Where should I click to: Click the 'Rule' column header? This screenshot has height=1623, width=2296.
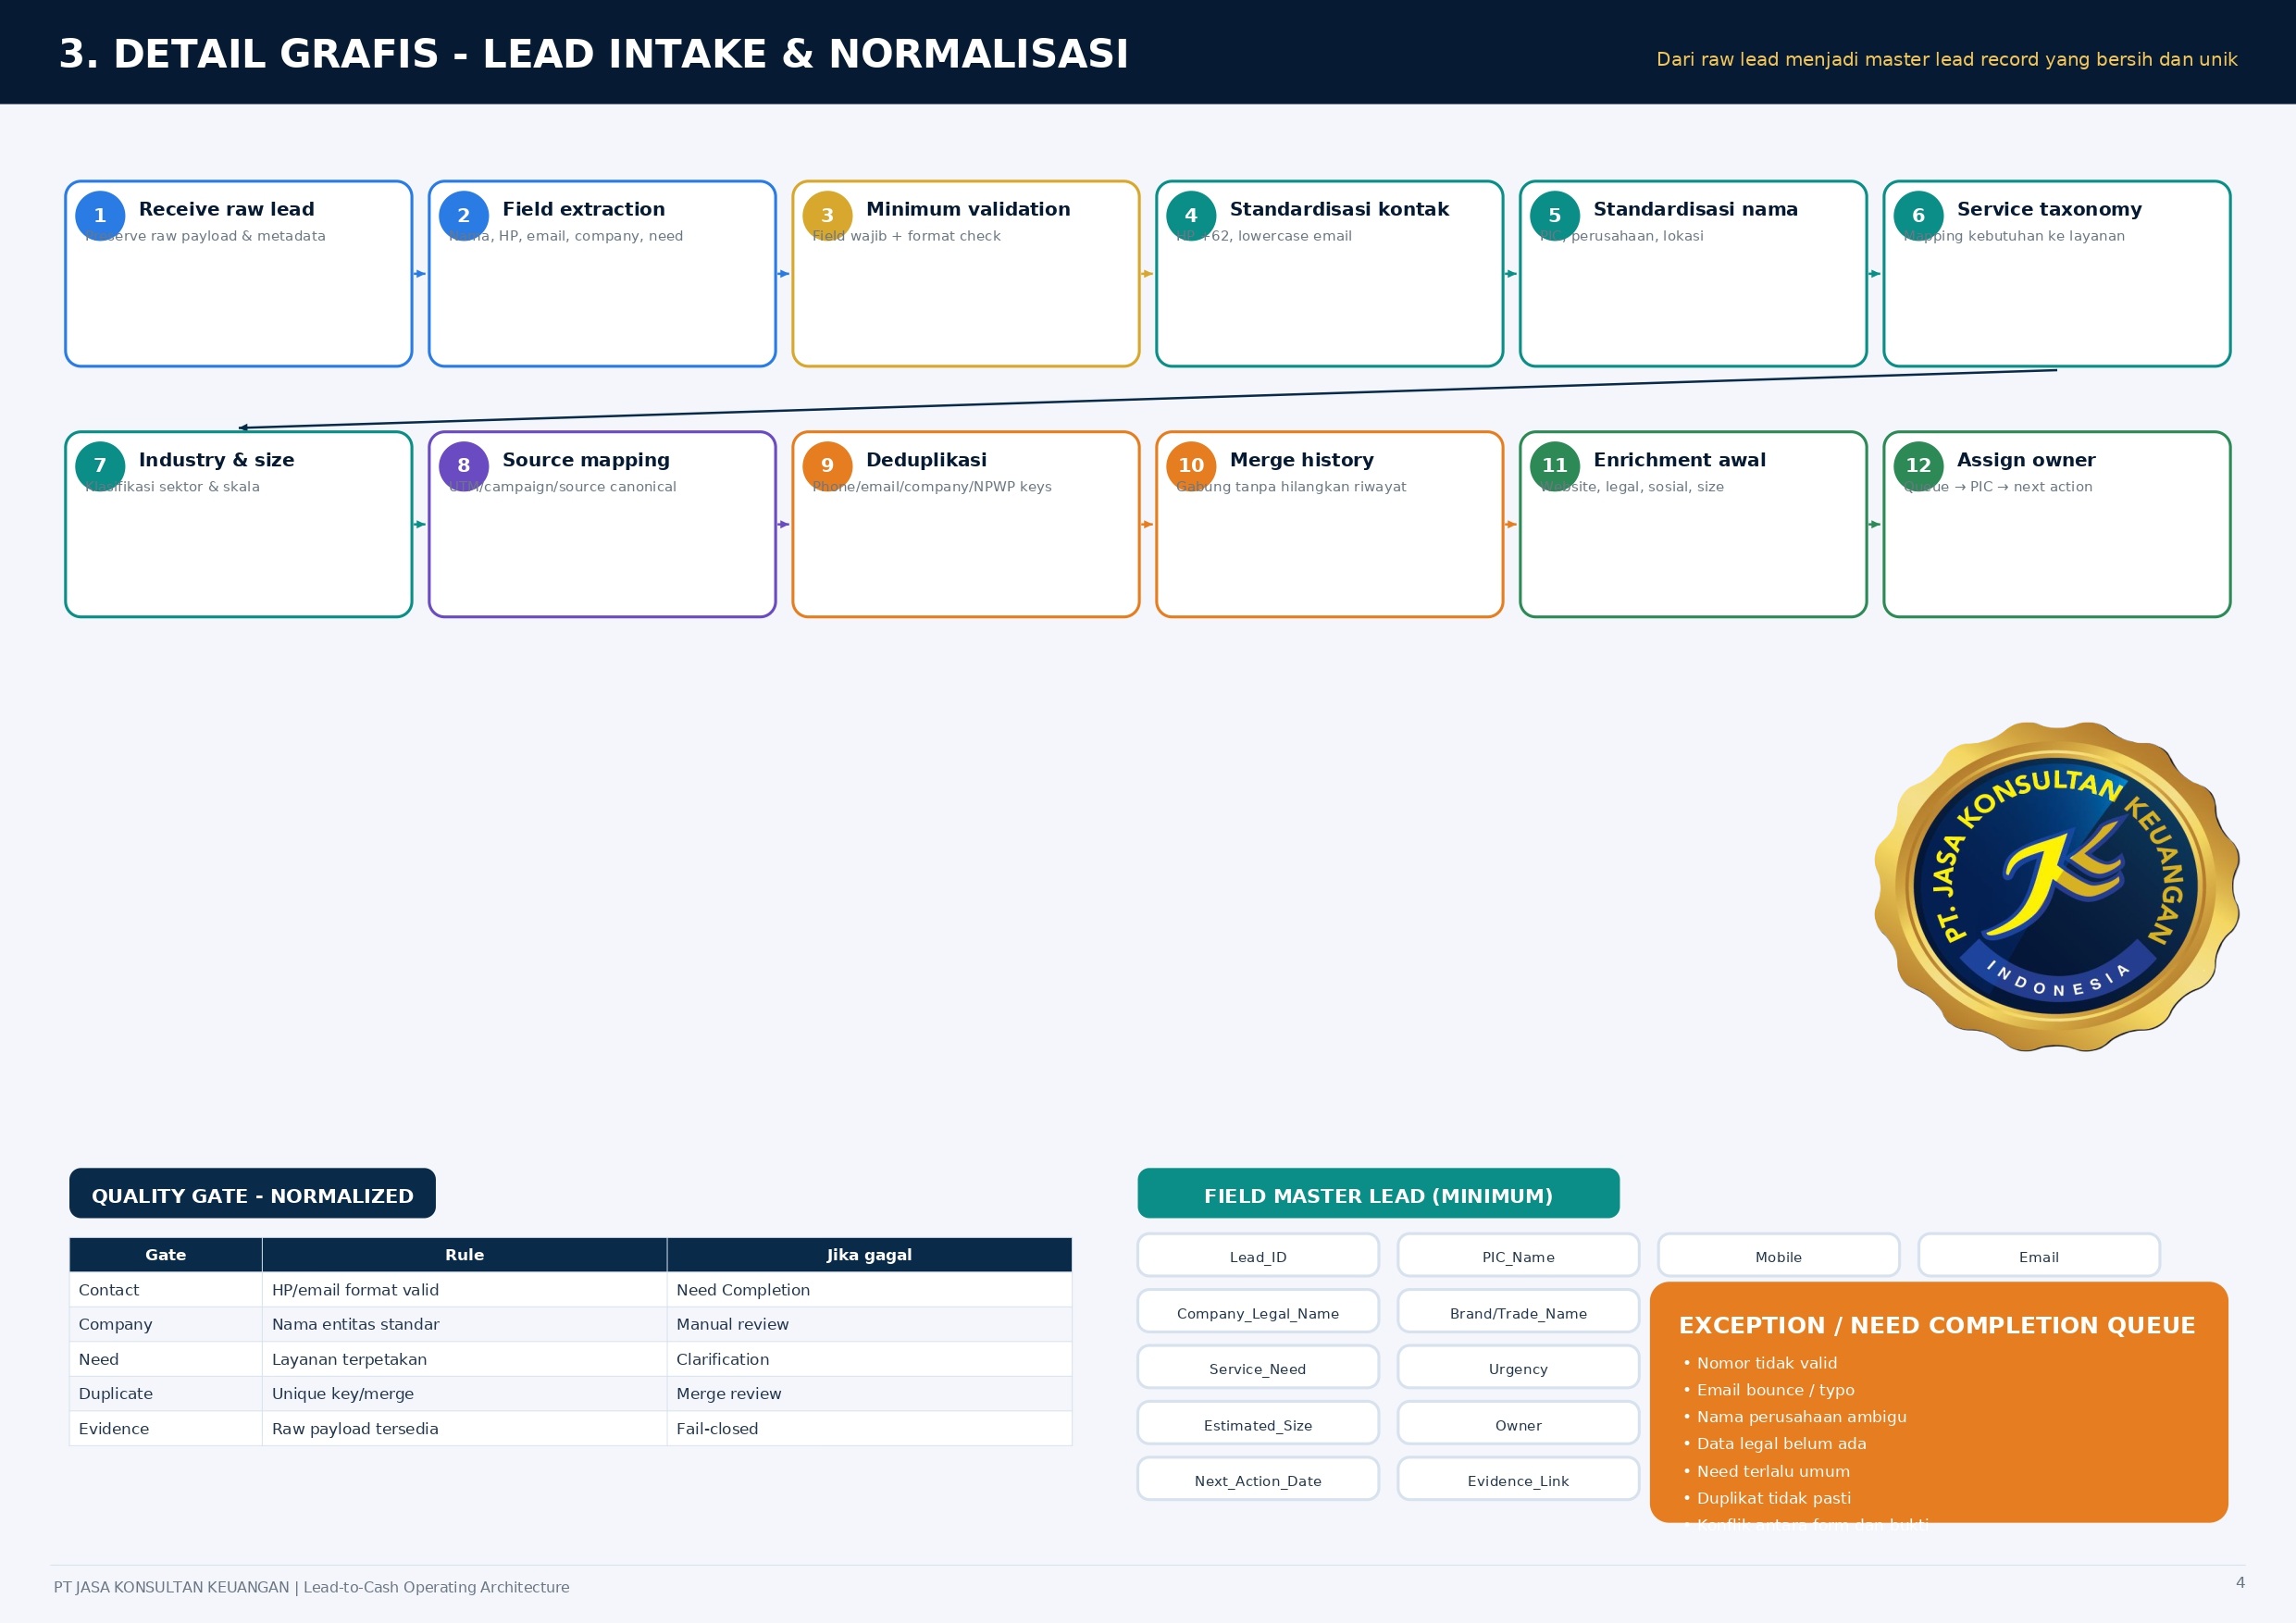click(x=464, y=1254)
